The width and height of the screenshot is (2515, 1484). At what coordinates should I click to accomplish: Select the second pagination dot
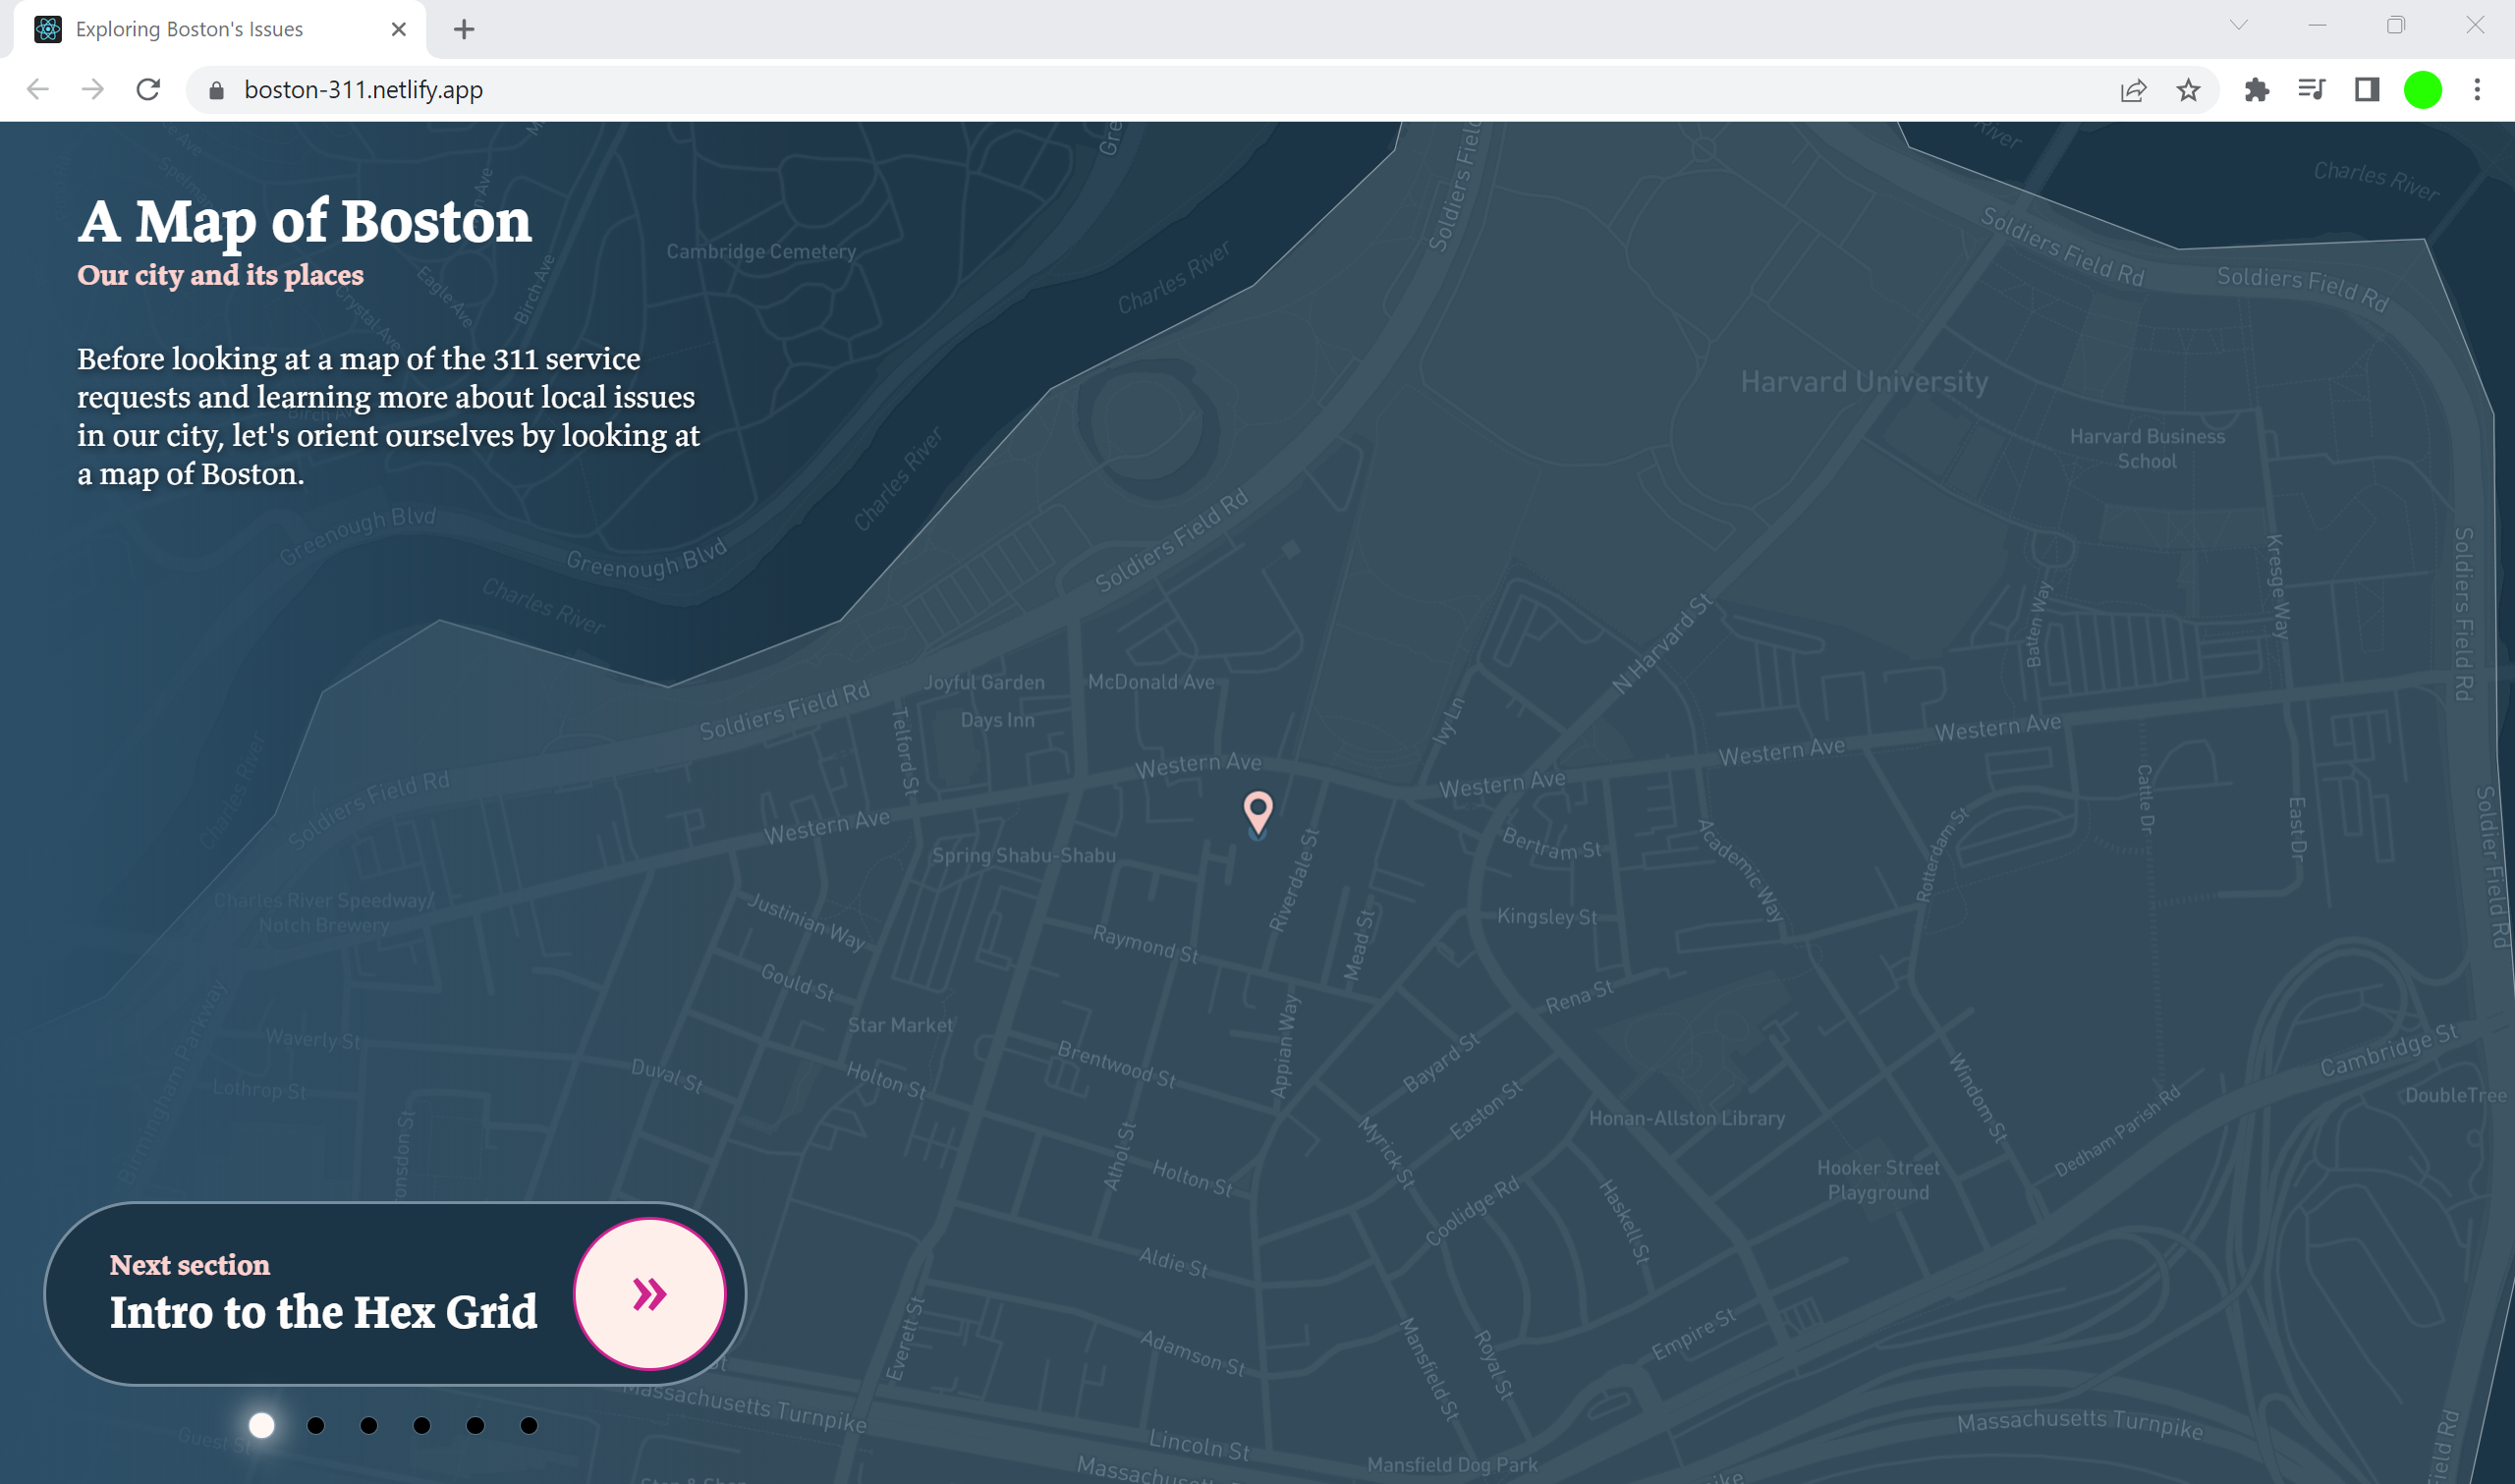coord(316,1425)
